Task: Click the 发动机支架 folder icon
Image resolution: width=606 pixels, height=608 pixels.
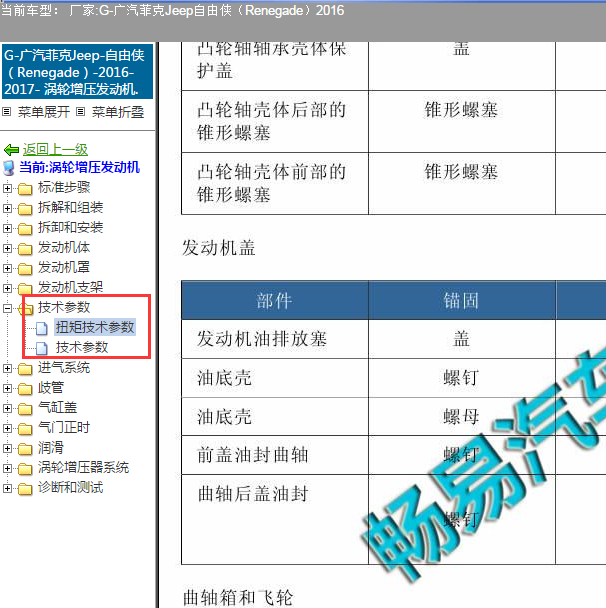Action: pos(25,288)
